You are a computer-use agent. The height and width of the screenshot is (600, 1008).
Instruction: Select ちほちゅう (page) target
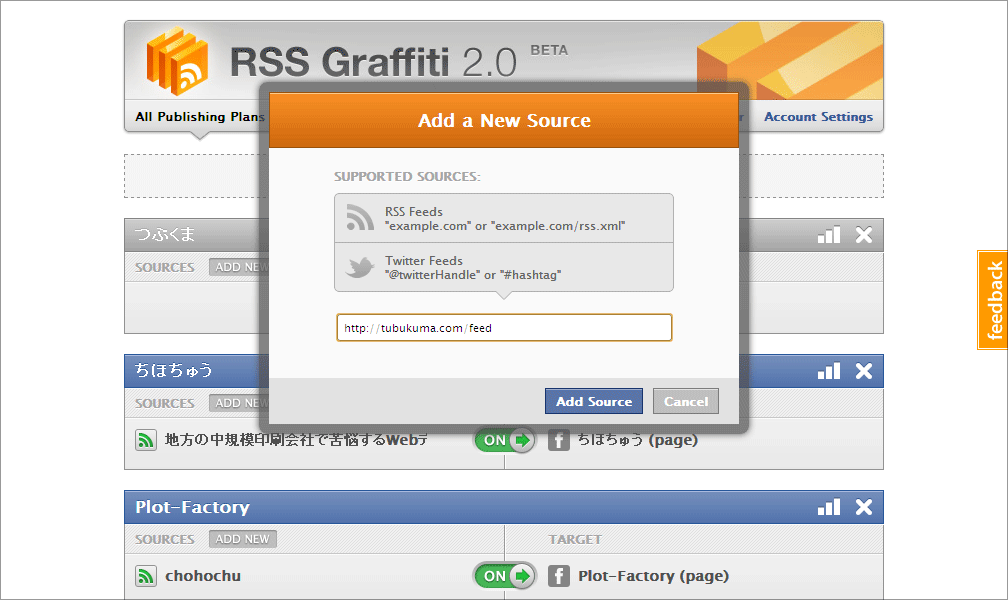tap(637, 440)
